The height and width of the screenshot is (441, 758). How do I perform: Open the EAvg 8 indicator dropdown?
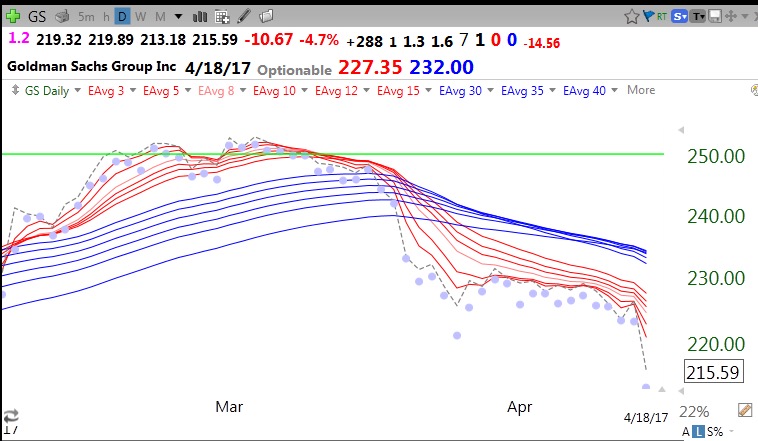[243, 90]
